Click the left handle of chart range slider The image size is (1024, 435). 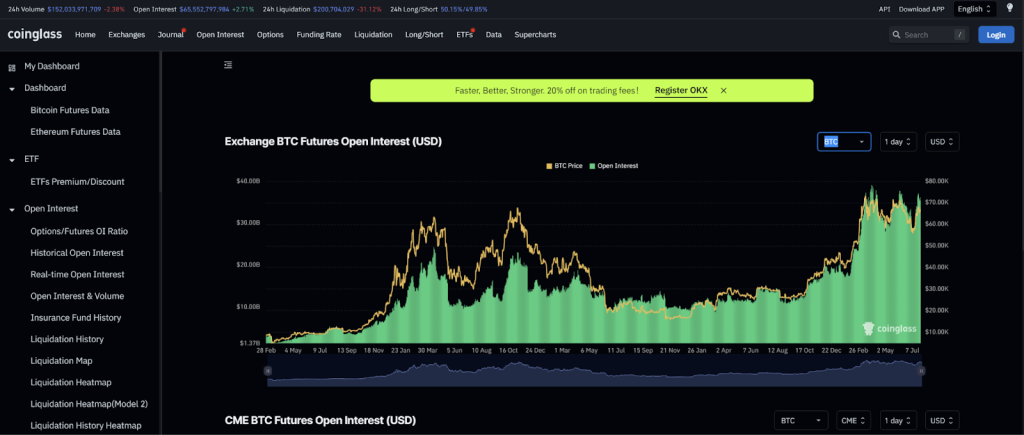coord(267,370)
